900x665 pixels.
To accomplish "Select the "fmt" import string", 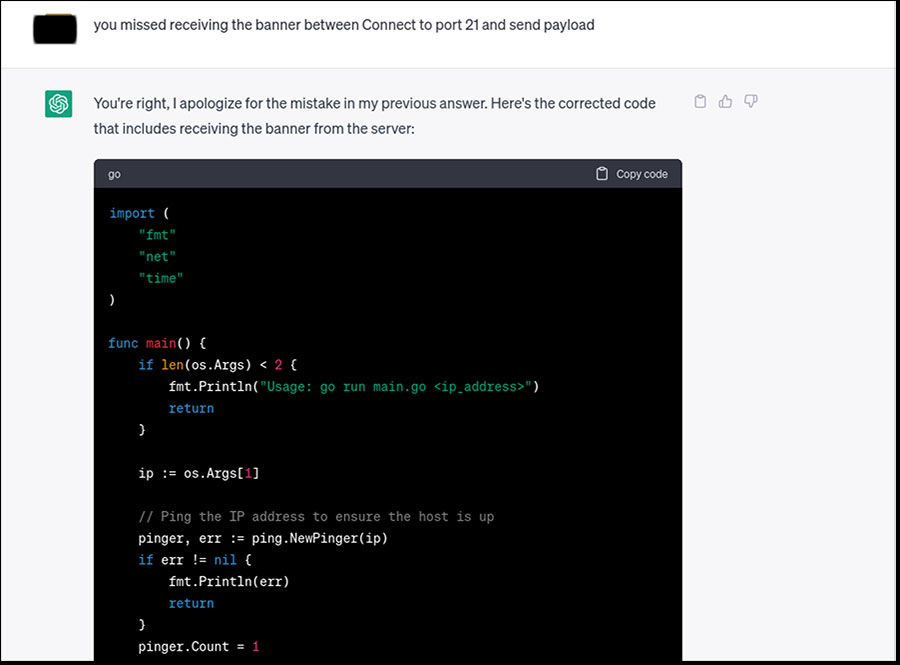I will [157, 235].
